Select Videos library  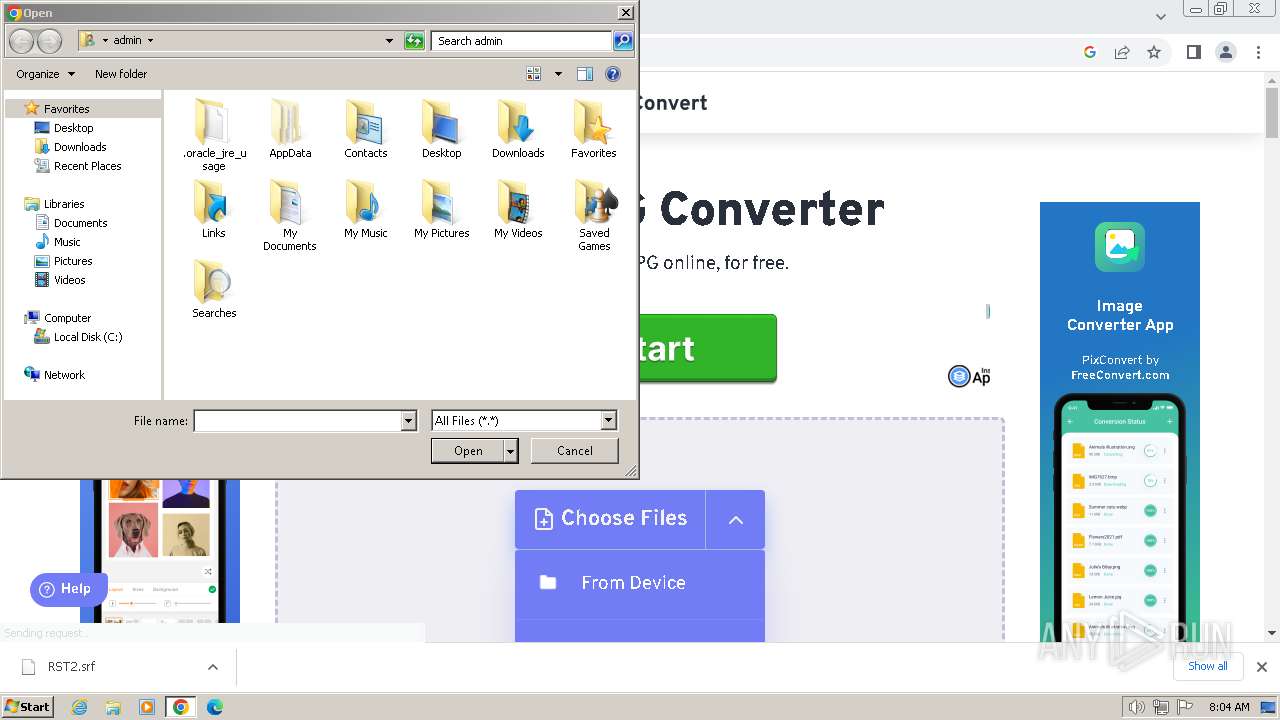click(x=69, y=280)
